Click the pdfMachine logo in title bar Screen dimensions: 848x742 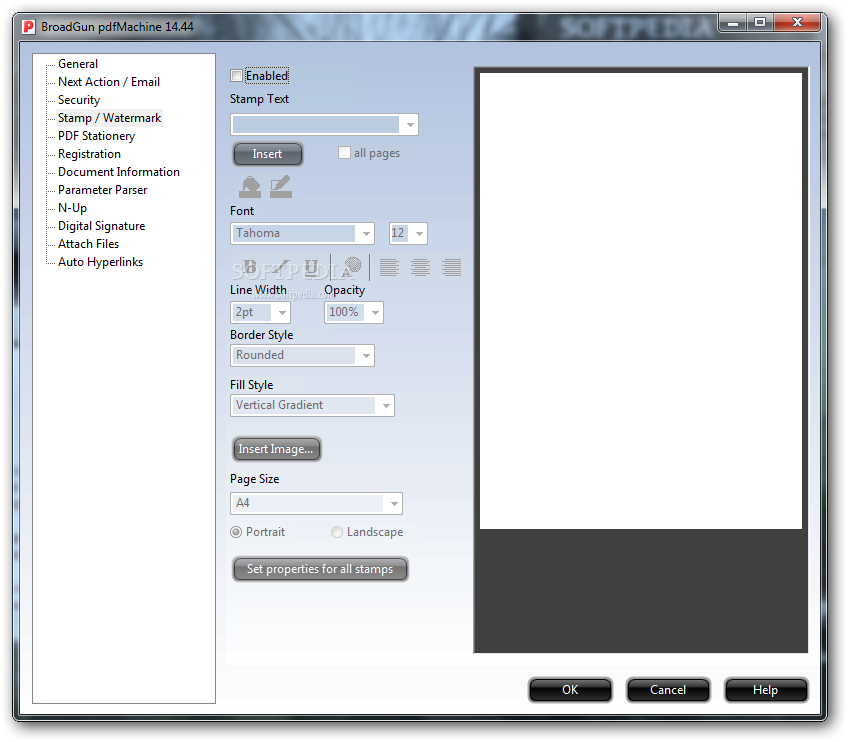29,26
